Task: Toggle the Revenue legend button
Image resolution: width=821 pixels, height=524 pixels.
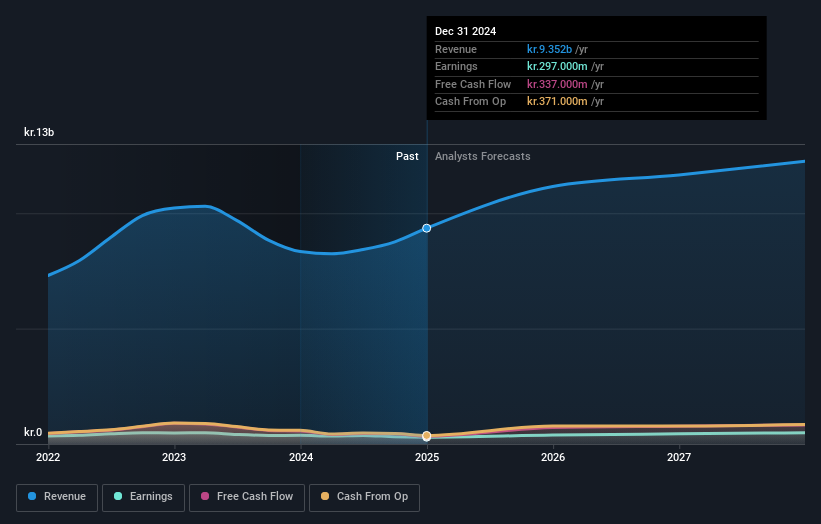Action: click(57, 497)
